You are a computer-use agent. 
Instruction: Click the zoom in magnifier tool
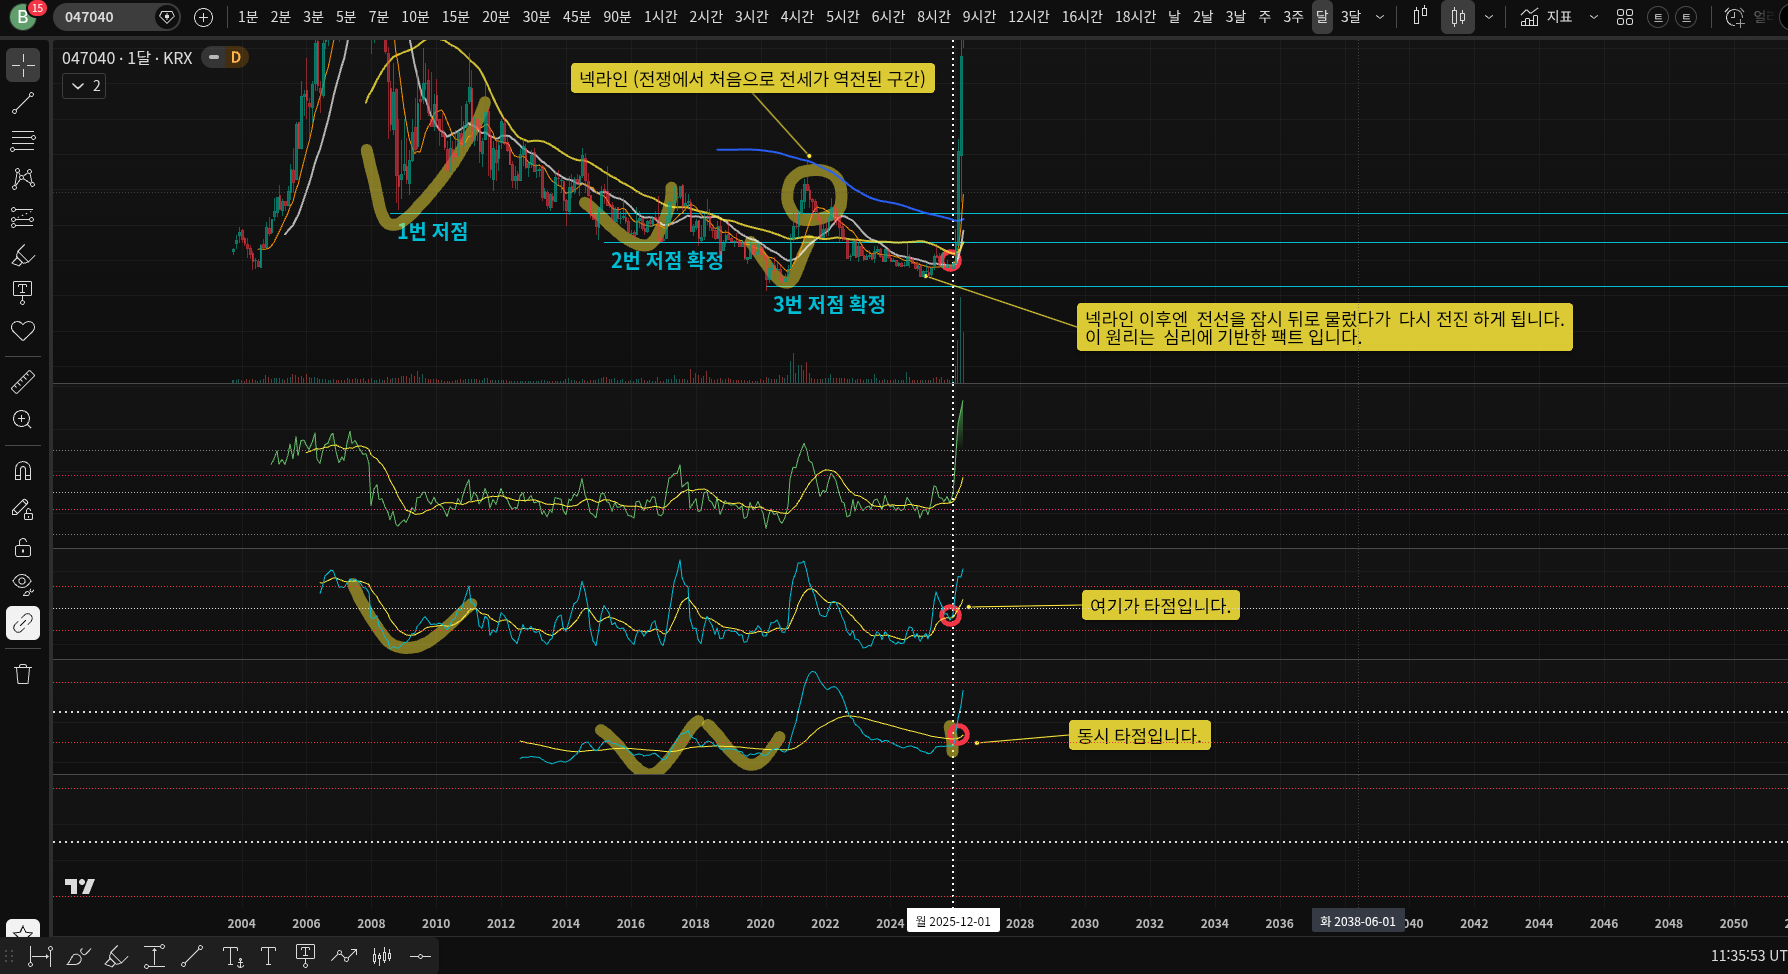[x=22, y=420]
